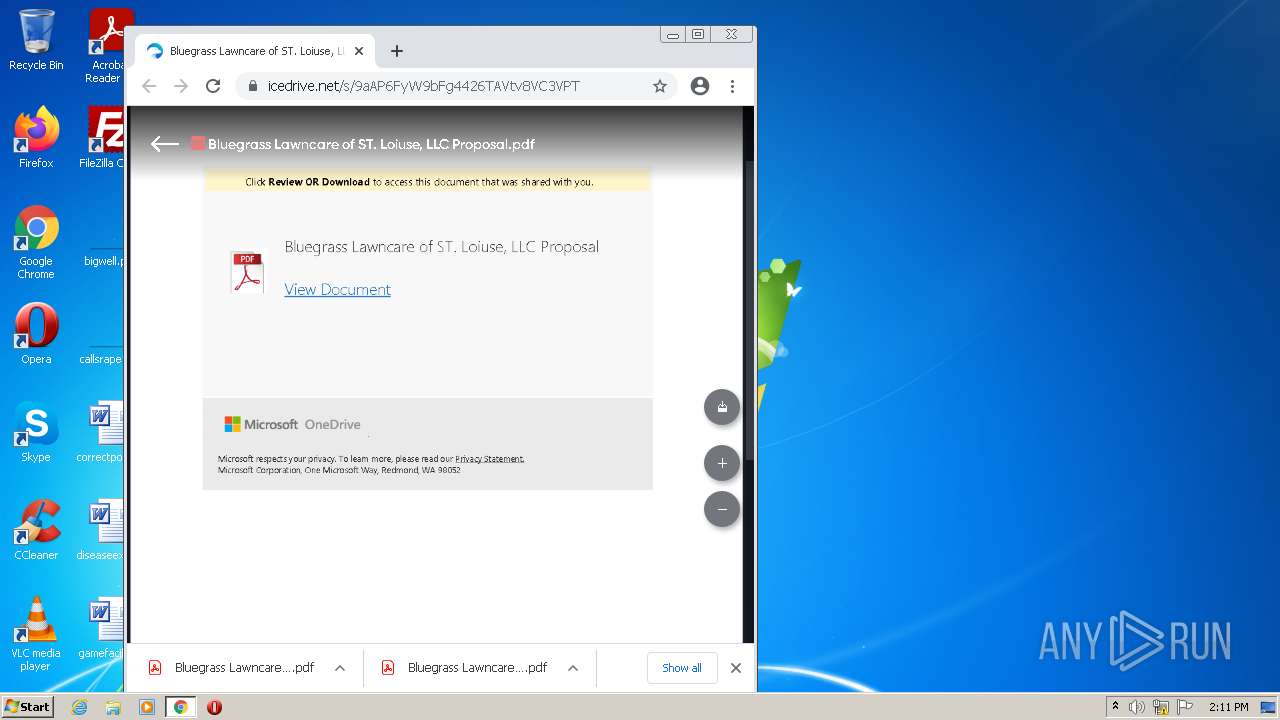The image size is (1280, 720).
Task: Zoom out with the minus button
Action: pos(722,509)
